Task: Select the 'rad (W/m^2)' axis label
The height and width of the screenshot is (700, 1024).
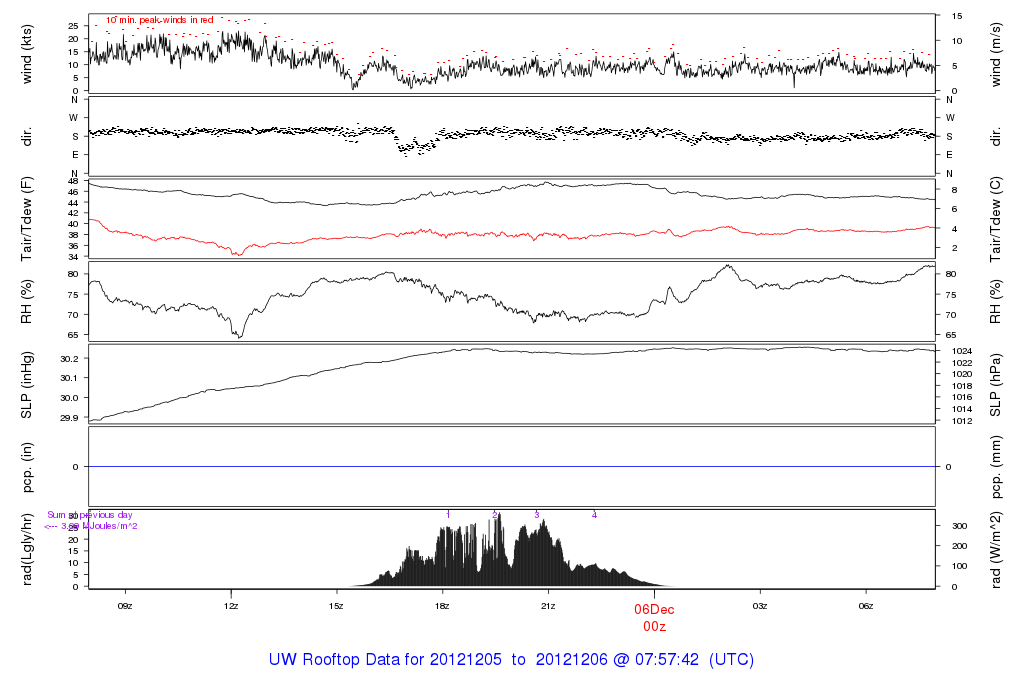Action: (995, 550)
